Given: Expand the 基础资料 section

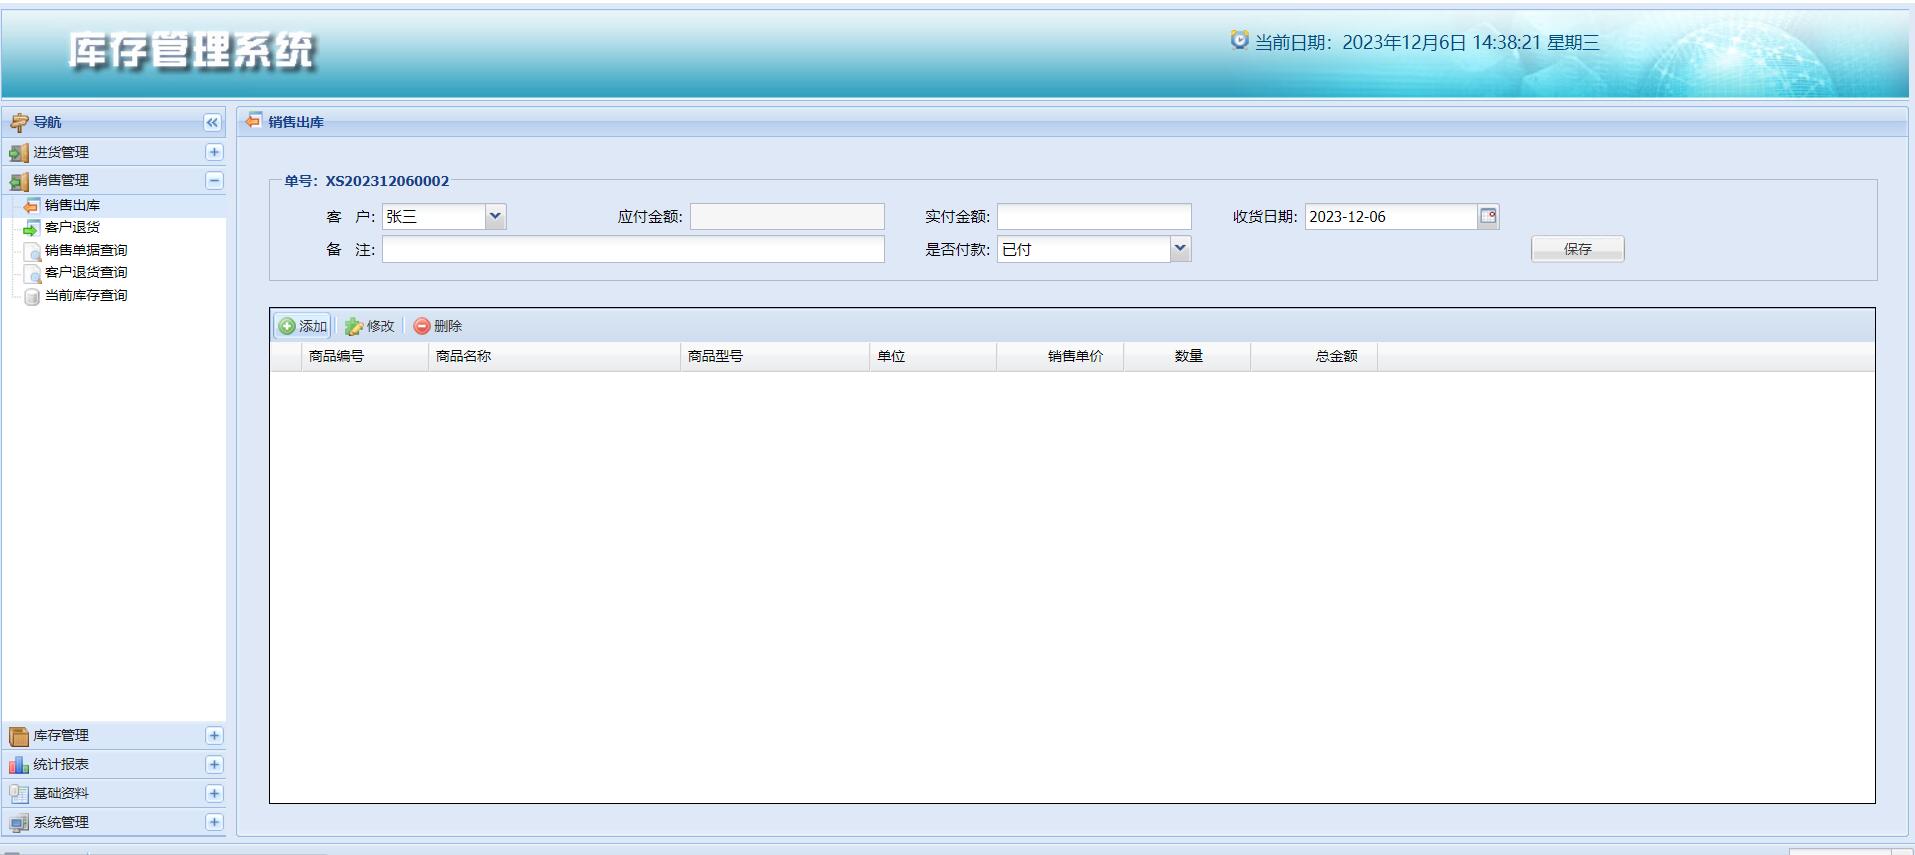Looking at the screenshot, I should tap(214, 794).
